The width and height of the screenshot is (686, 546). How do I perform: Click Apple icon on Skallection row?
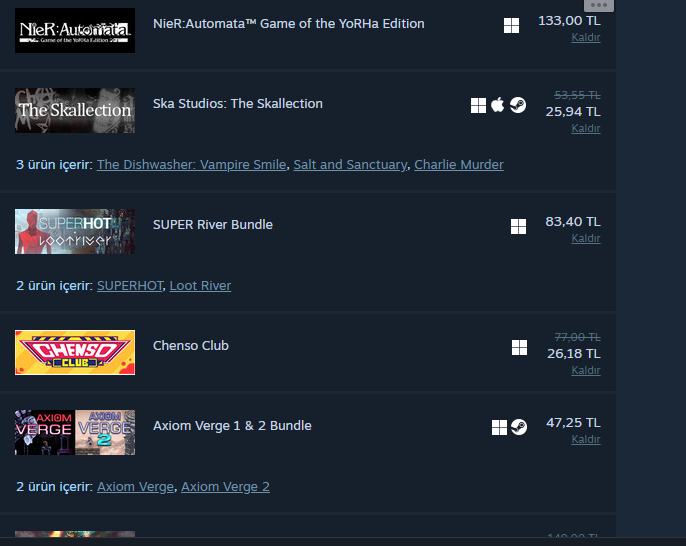(x=498, y=105)
